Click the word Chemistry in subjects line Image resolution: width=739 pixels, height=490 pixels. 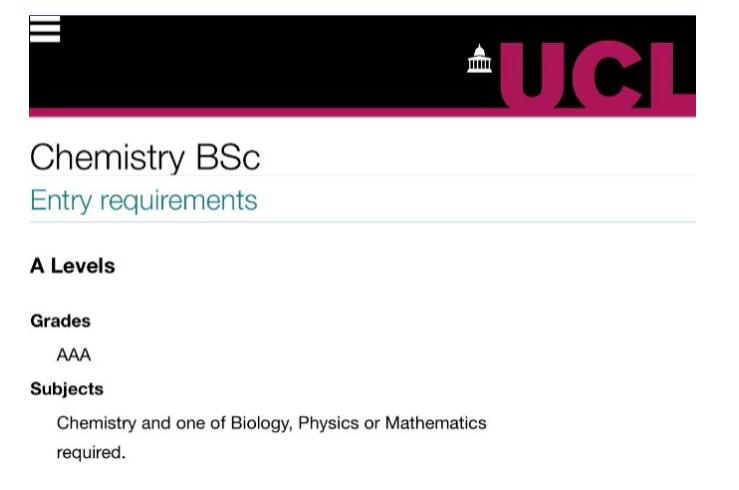point(97,423)
